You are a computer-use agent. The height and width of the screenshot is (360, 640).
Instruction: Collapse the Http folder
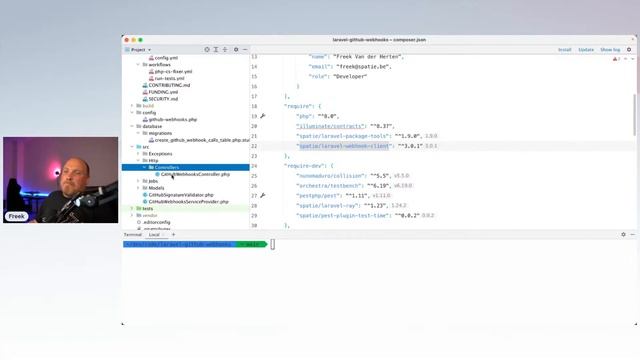tap(138, 160)
